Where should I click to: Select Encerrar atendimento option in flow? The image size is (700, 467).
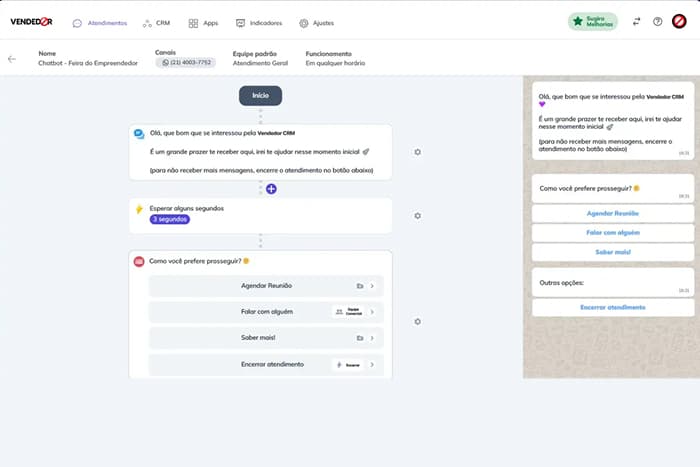coord(266,365)
